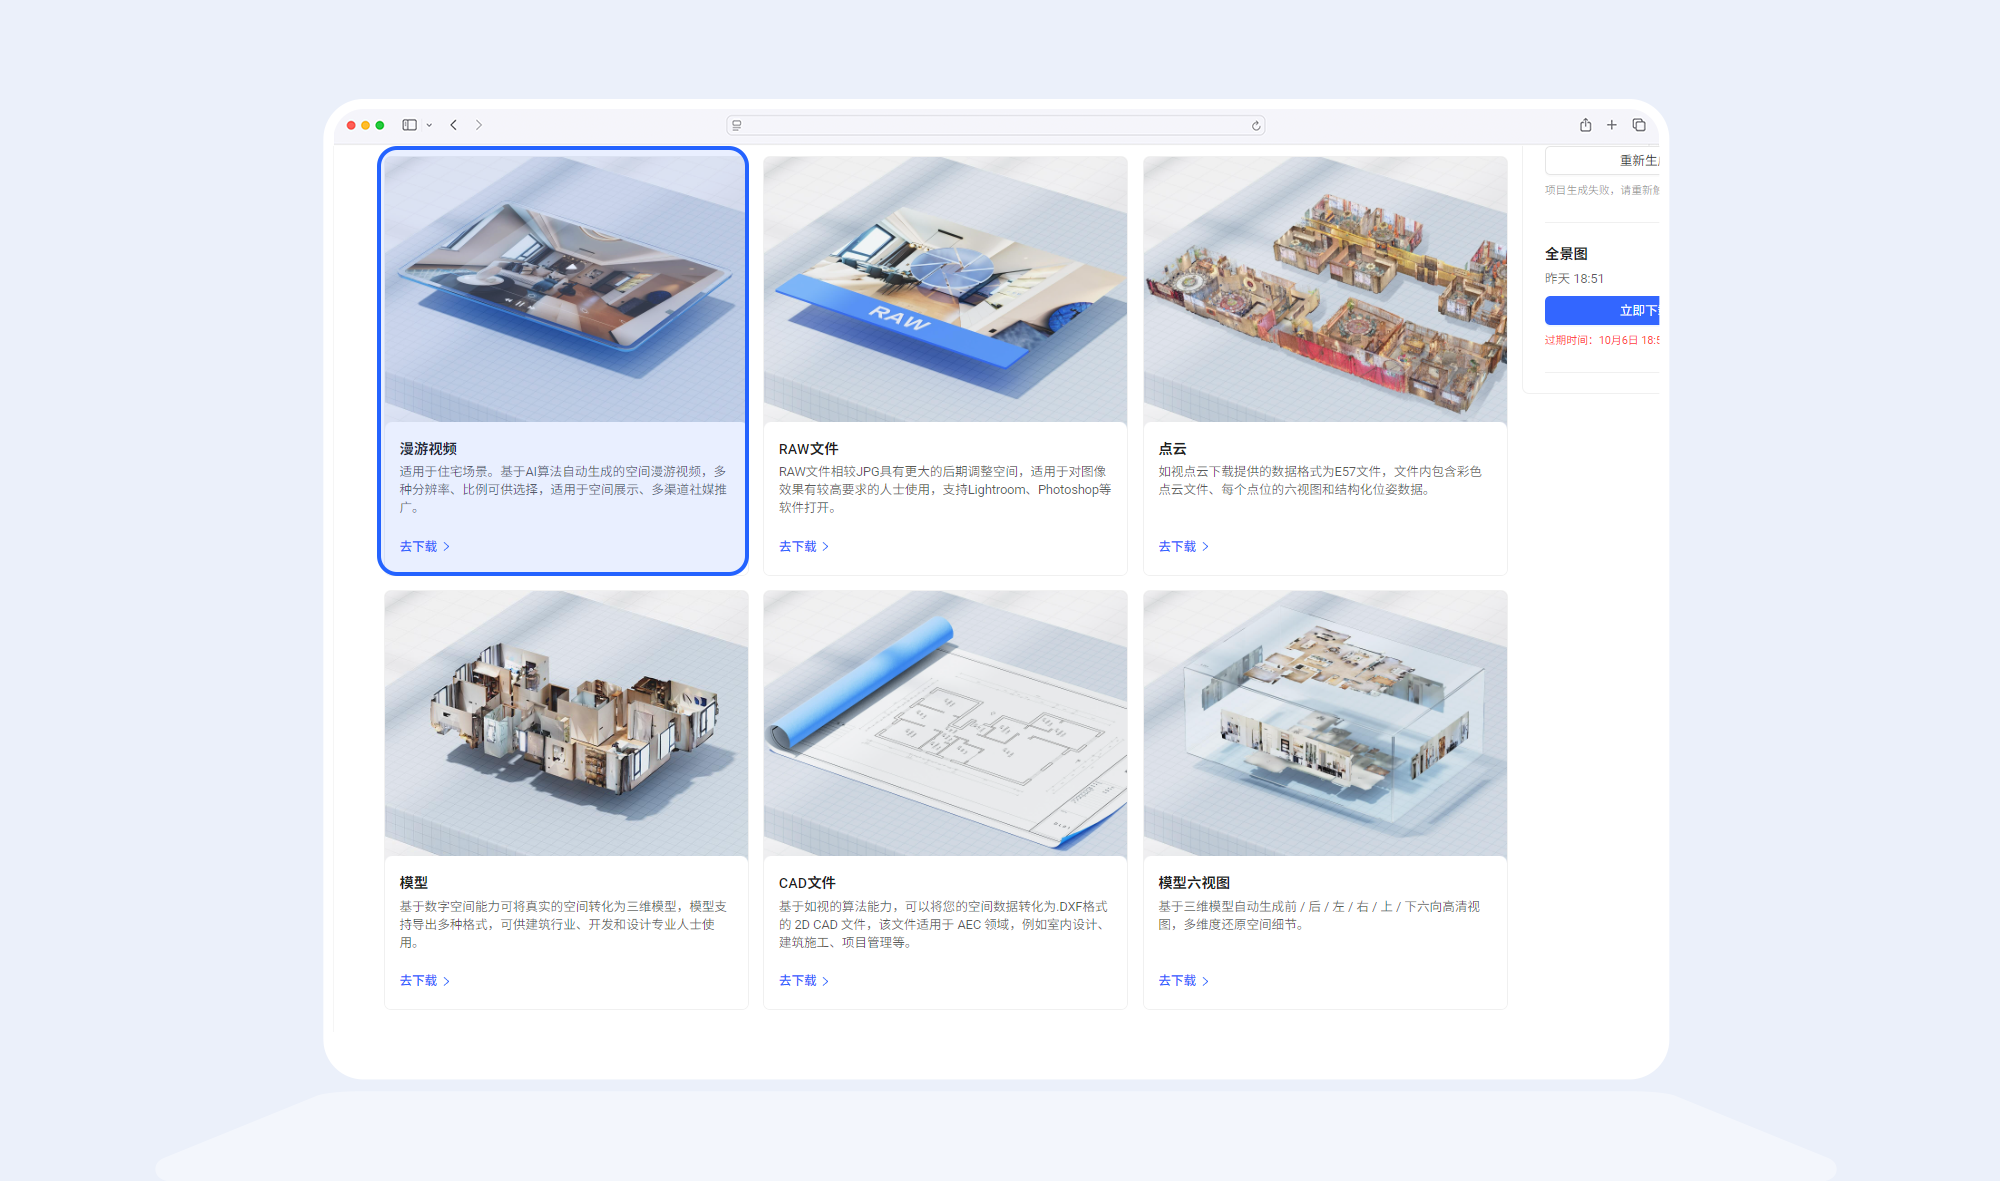This screenshot has height=1181, width=2000.
Task: Click the blue 立即下载 button
Action: pyautogui.click(x=1602, y=310)
